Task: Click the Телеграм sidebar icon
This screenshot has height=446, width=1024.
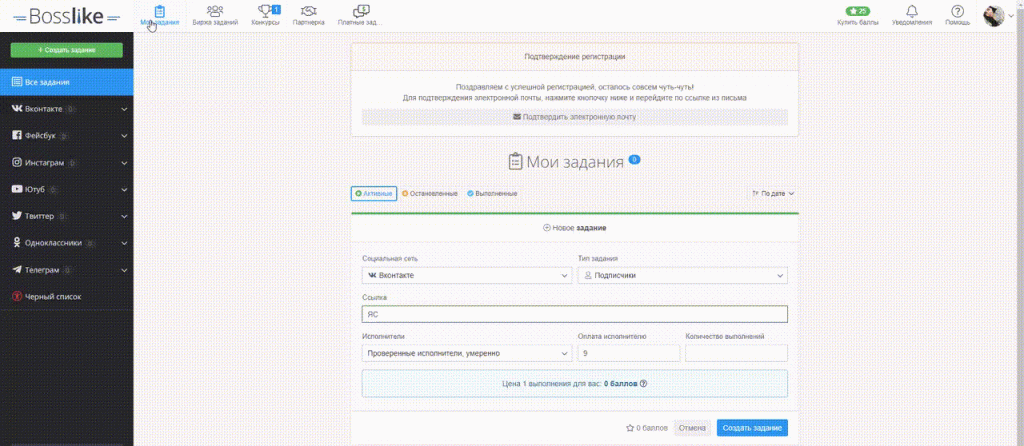Action: 18,270
